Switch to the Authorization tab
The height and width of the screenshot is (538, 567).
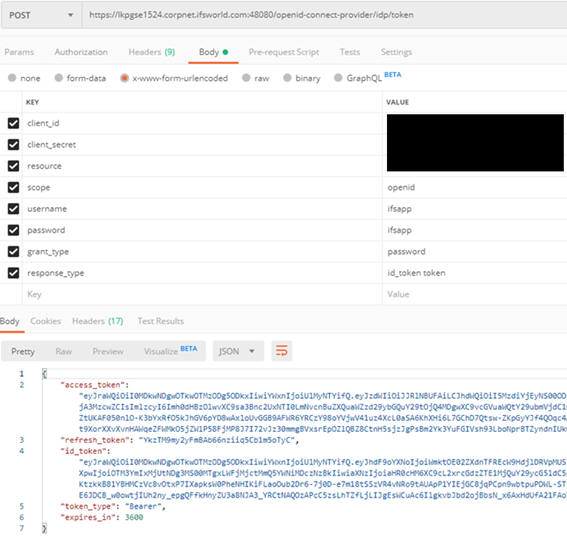[x=81, y=52]
